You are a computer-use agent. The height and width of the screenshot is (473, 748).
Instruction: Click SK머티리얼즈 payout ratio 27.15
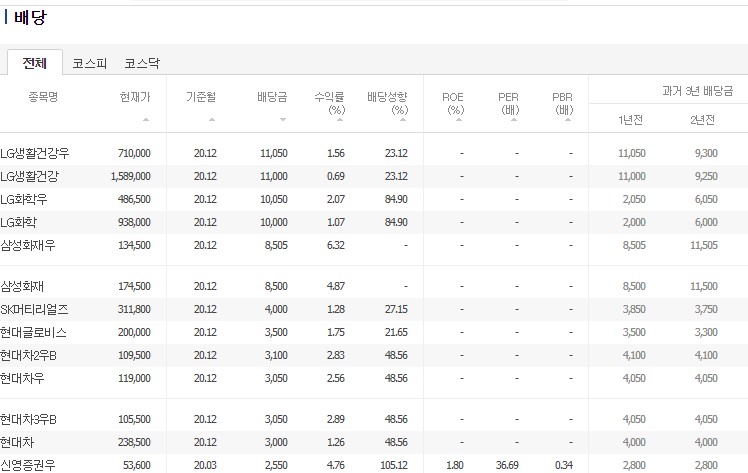[396, 309]
